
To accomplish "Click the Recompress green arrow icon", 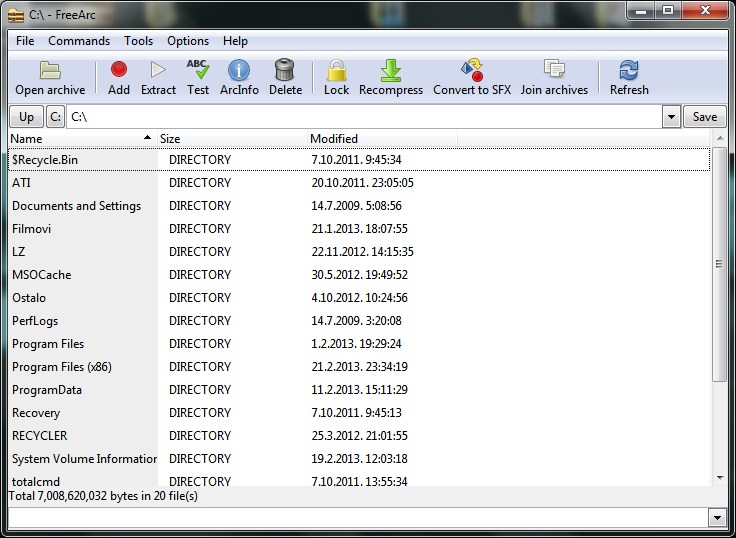I will pyautogui.click(x=391, y=70).
